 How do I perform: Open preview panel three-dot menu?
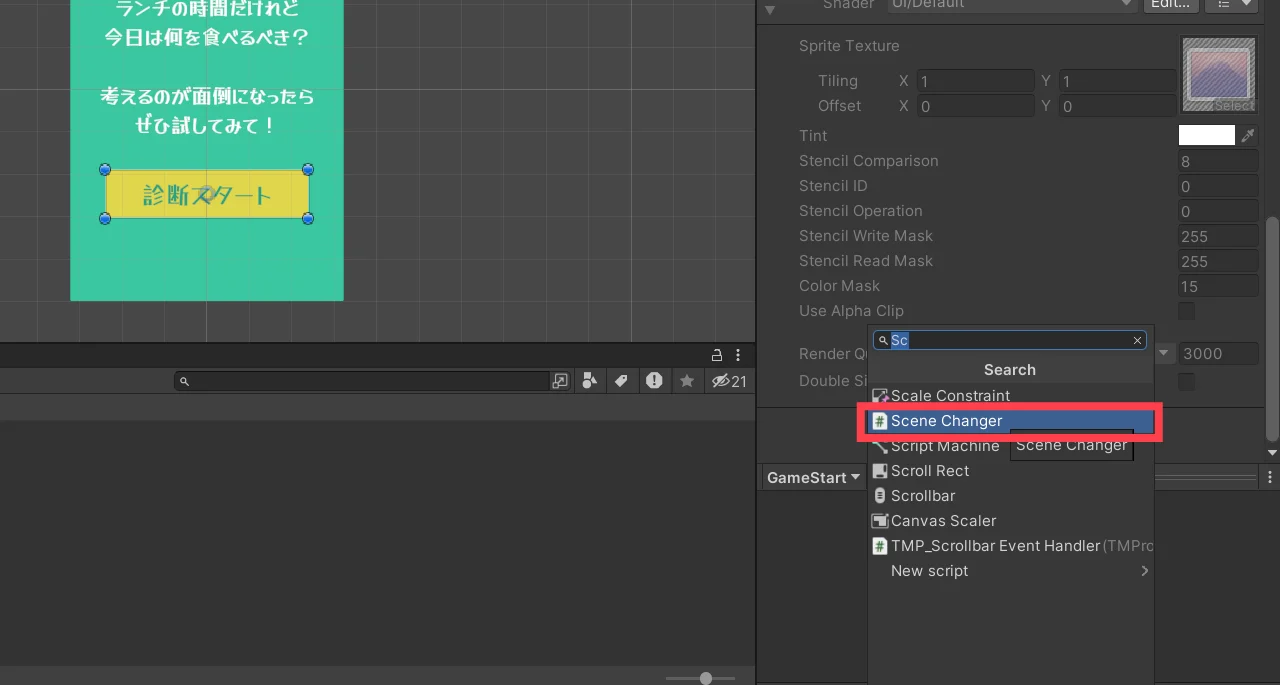click(x=1270, y=477)
